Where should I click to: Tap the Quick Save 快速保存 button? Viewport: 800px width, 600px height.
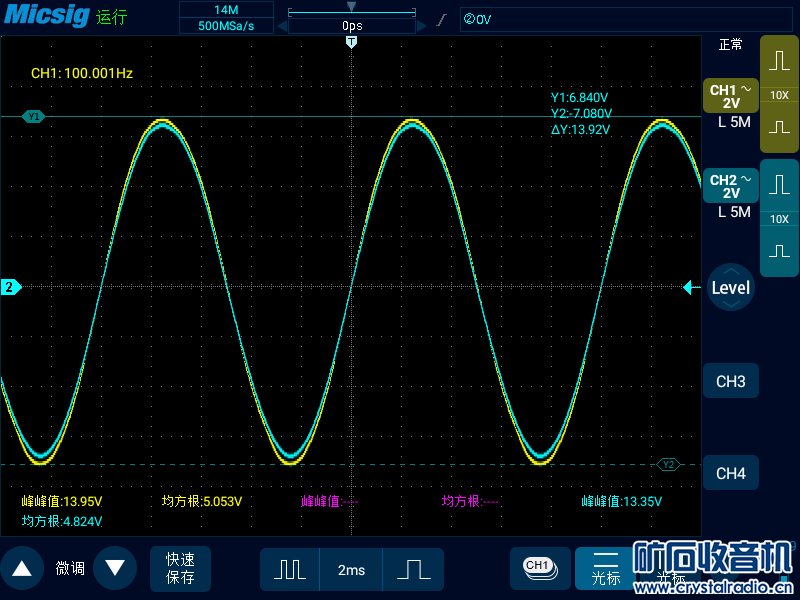coord(180,568)
